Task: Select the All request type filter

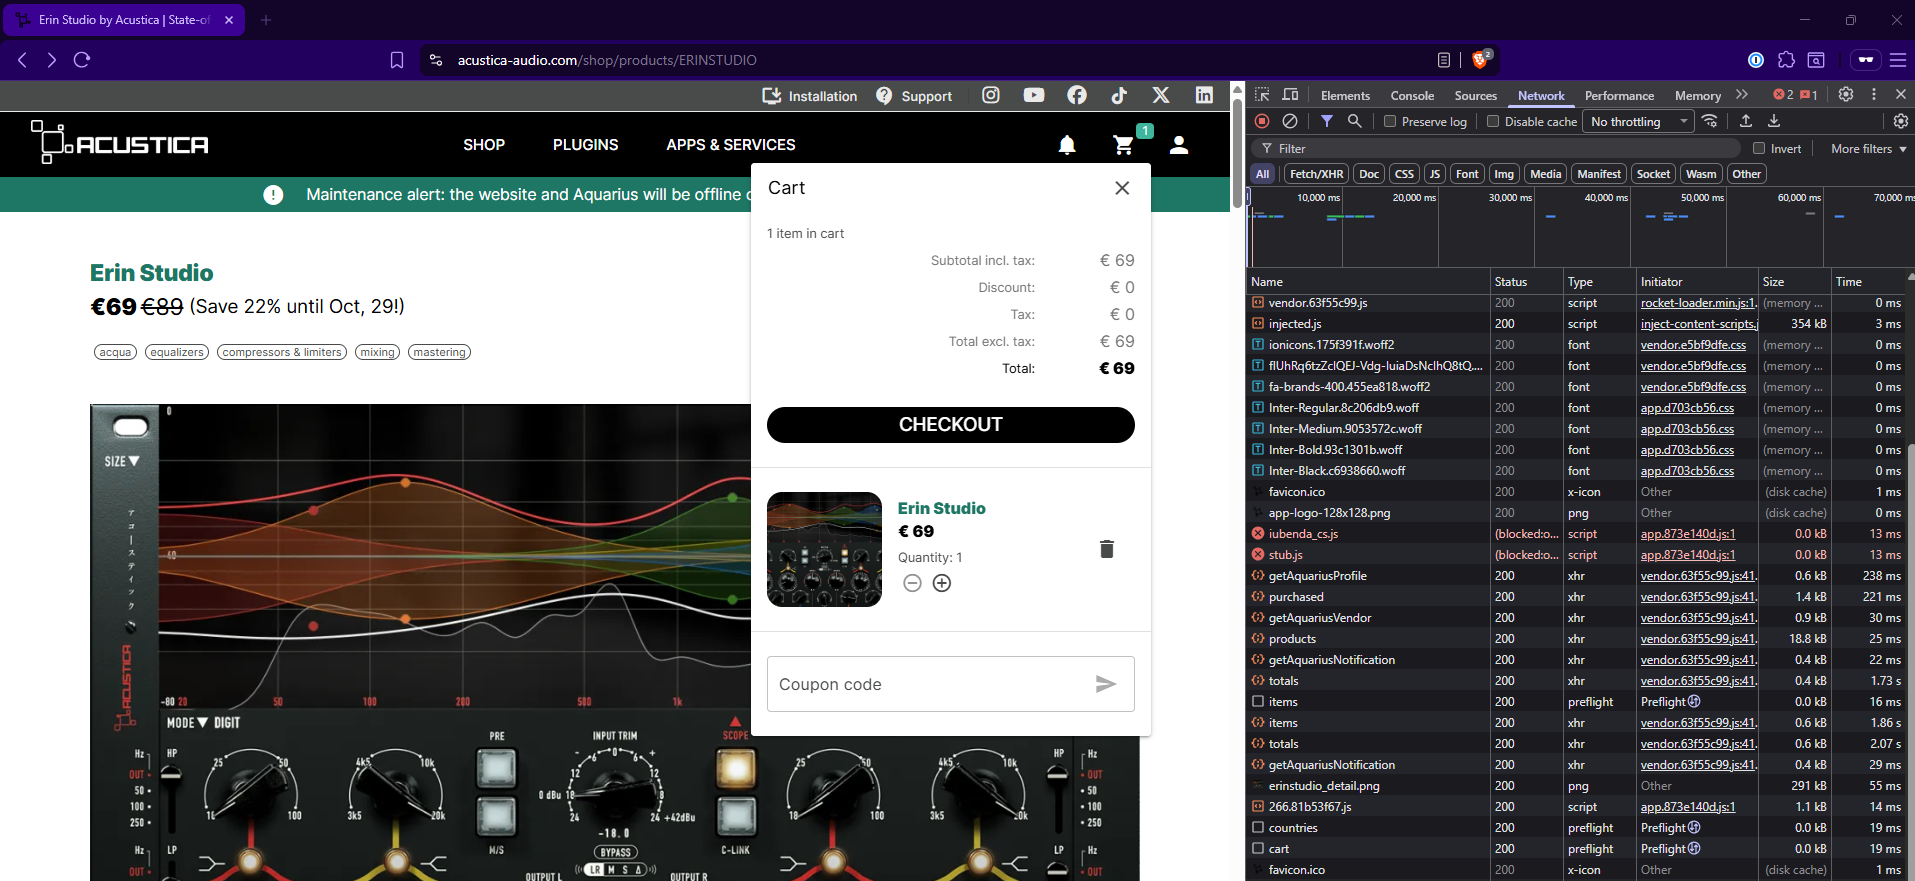Action: pyautogui.click(x=1263, y=174)
